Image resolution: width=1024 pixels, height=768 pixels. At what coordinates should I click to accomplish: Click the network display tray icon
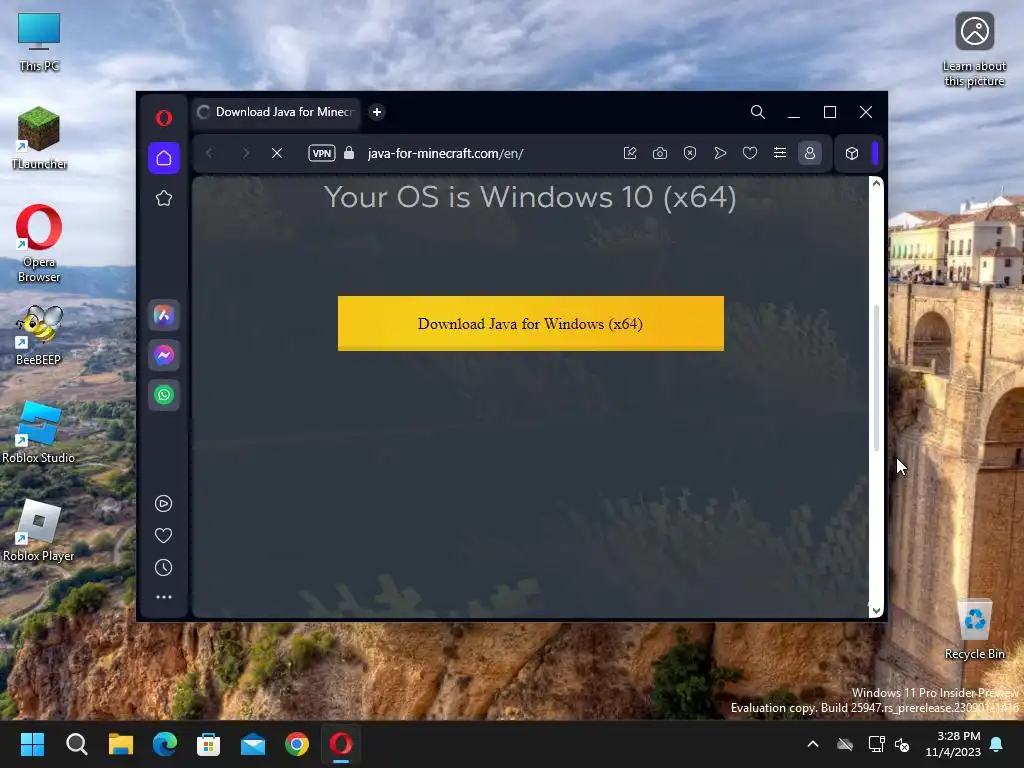[876, 744]
